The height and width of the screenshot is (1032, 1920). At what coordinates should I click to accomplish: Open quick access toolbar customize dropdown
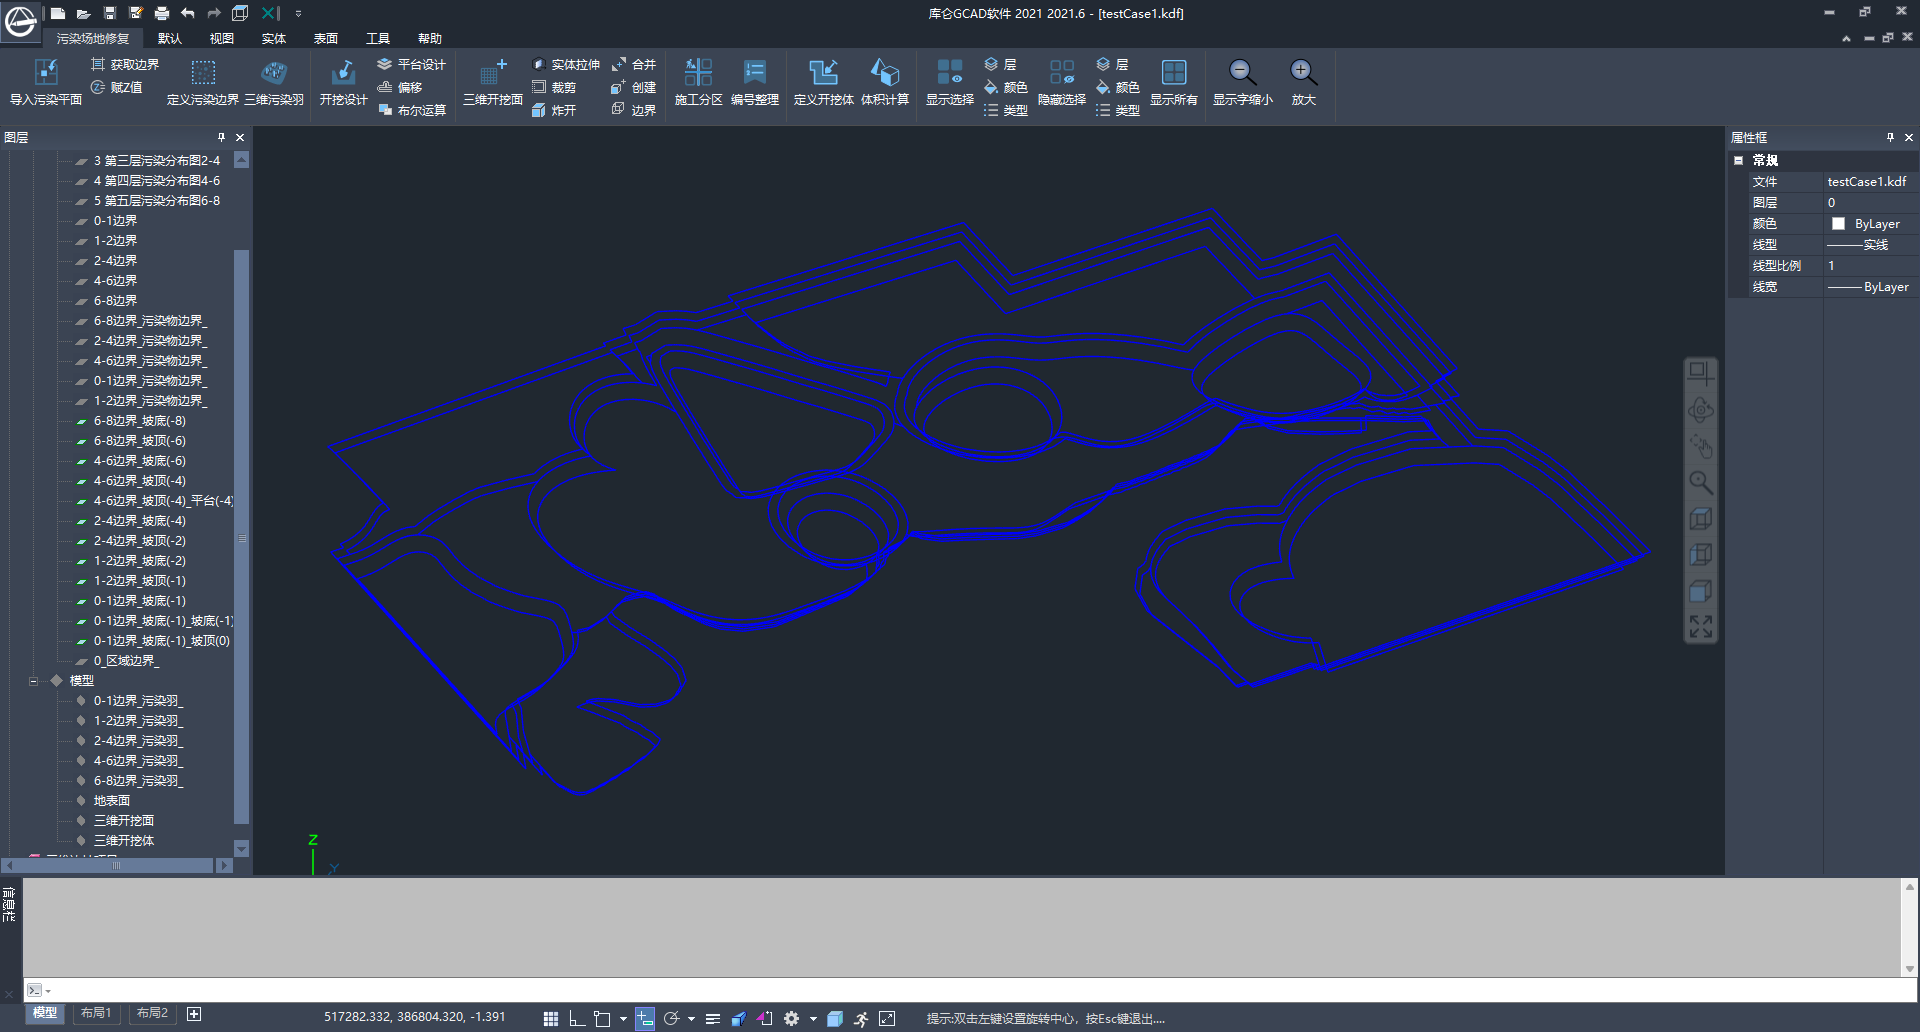[x=298, y=13]
